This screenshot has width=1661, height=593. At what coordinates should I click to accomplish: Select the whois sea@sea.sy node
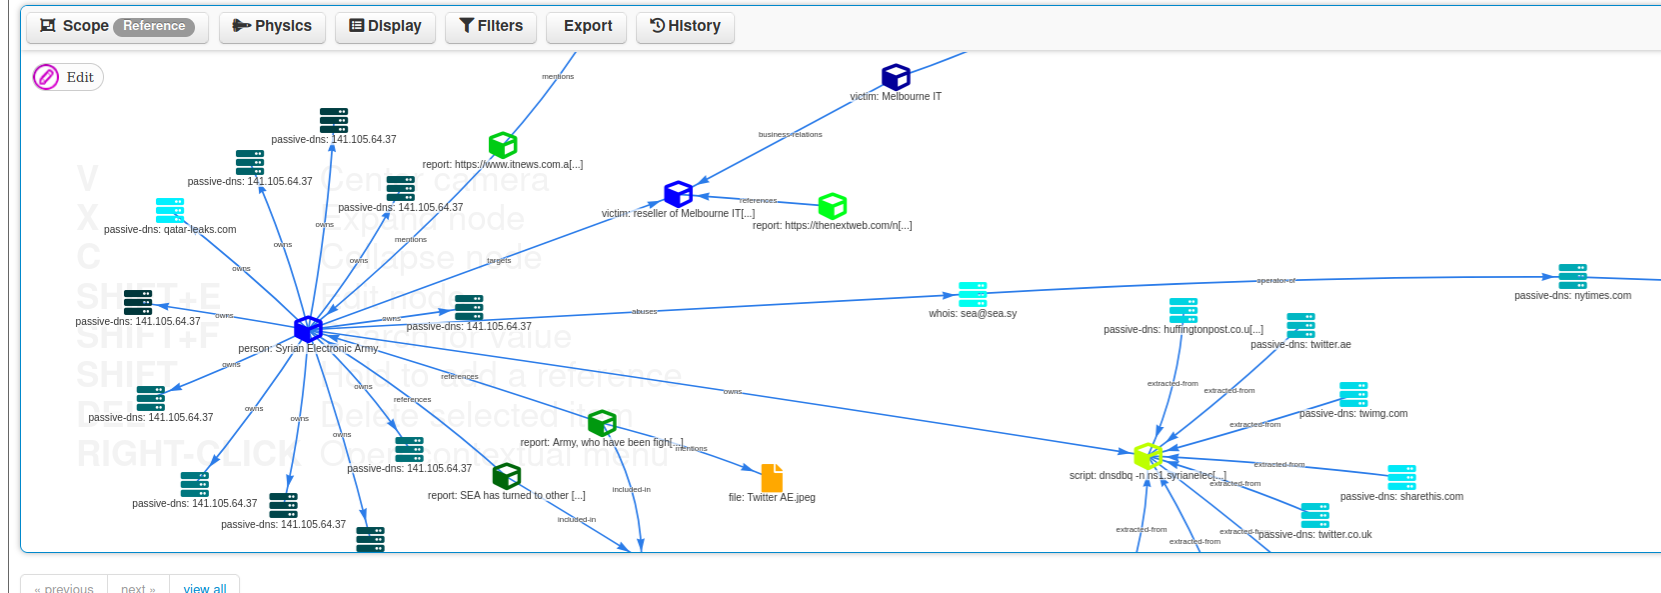pos(972,294)
